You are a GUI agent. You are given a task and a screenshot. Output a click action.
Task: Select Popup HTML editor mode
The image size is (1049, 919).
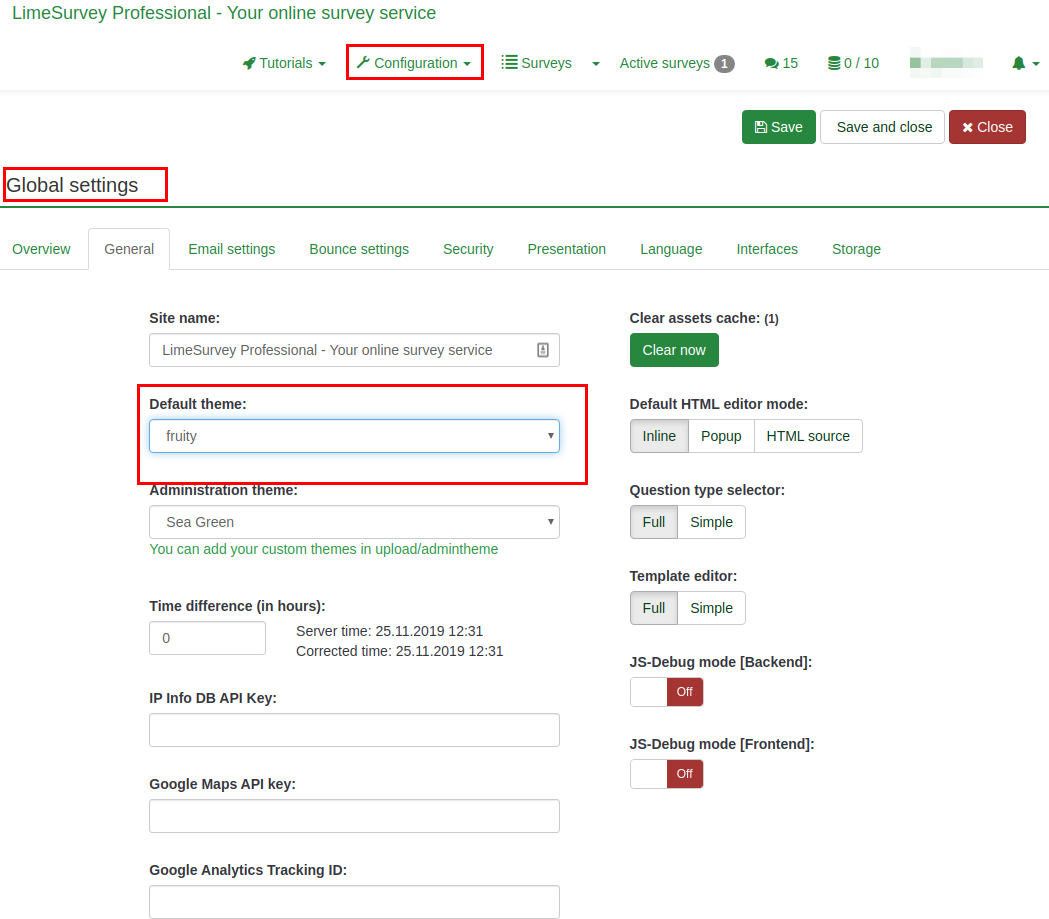point(721,436)
